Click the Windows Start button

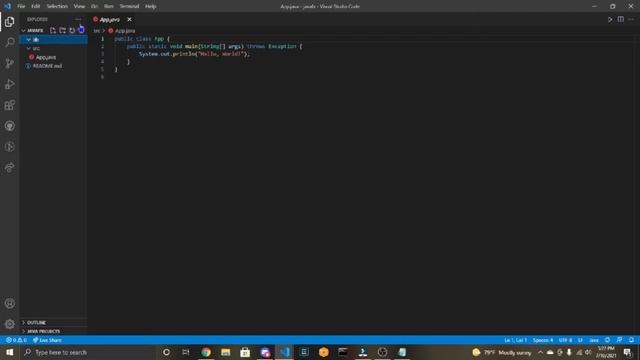coord(9,352)
